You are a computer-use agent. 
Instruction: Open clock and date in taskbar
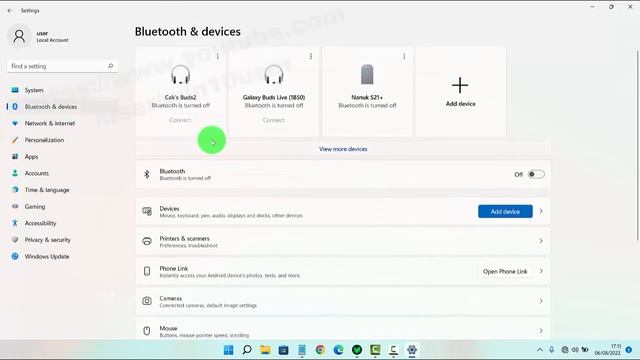(608, 350)
